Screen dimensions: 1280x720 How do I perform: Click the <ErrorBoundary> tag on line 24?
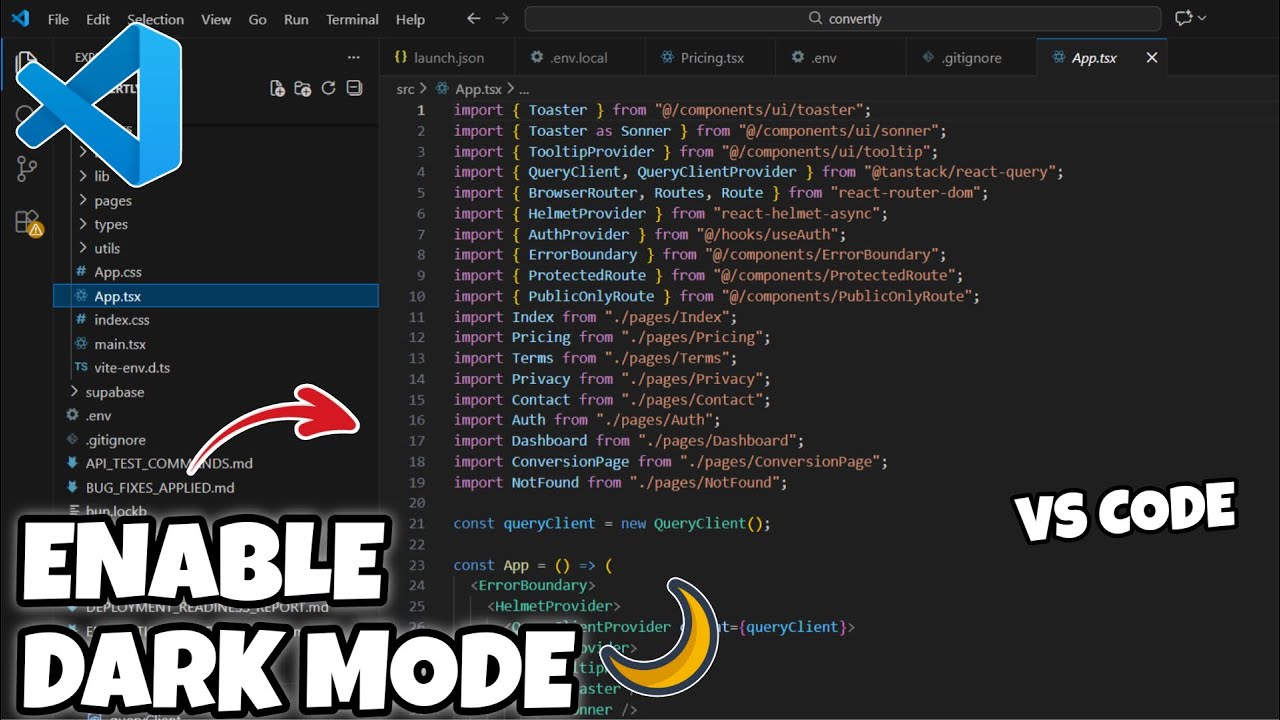(x=533, y=586)
